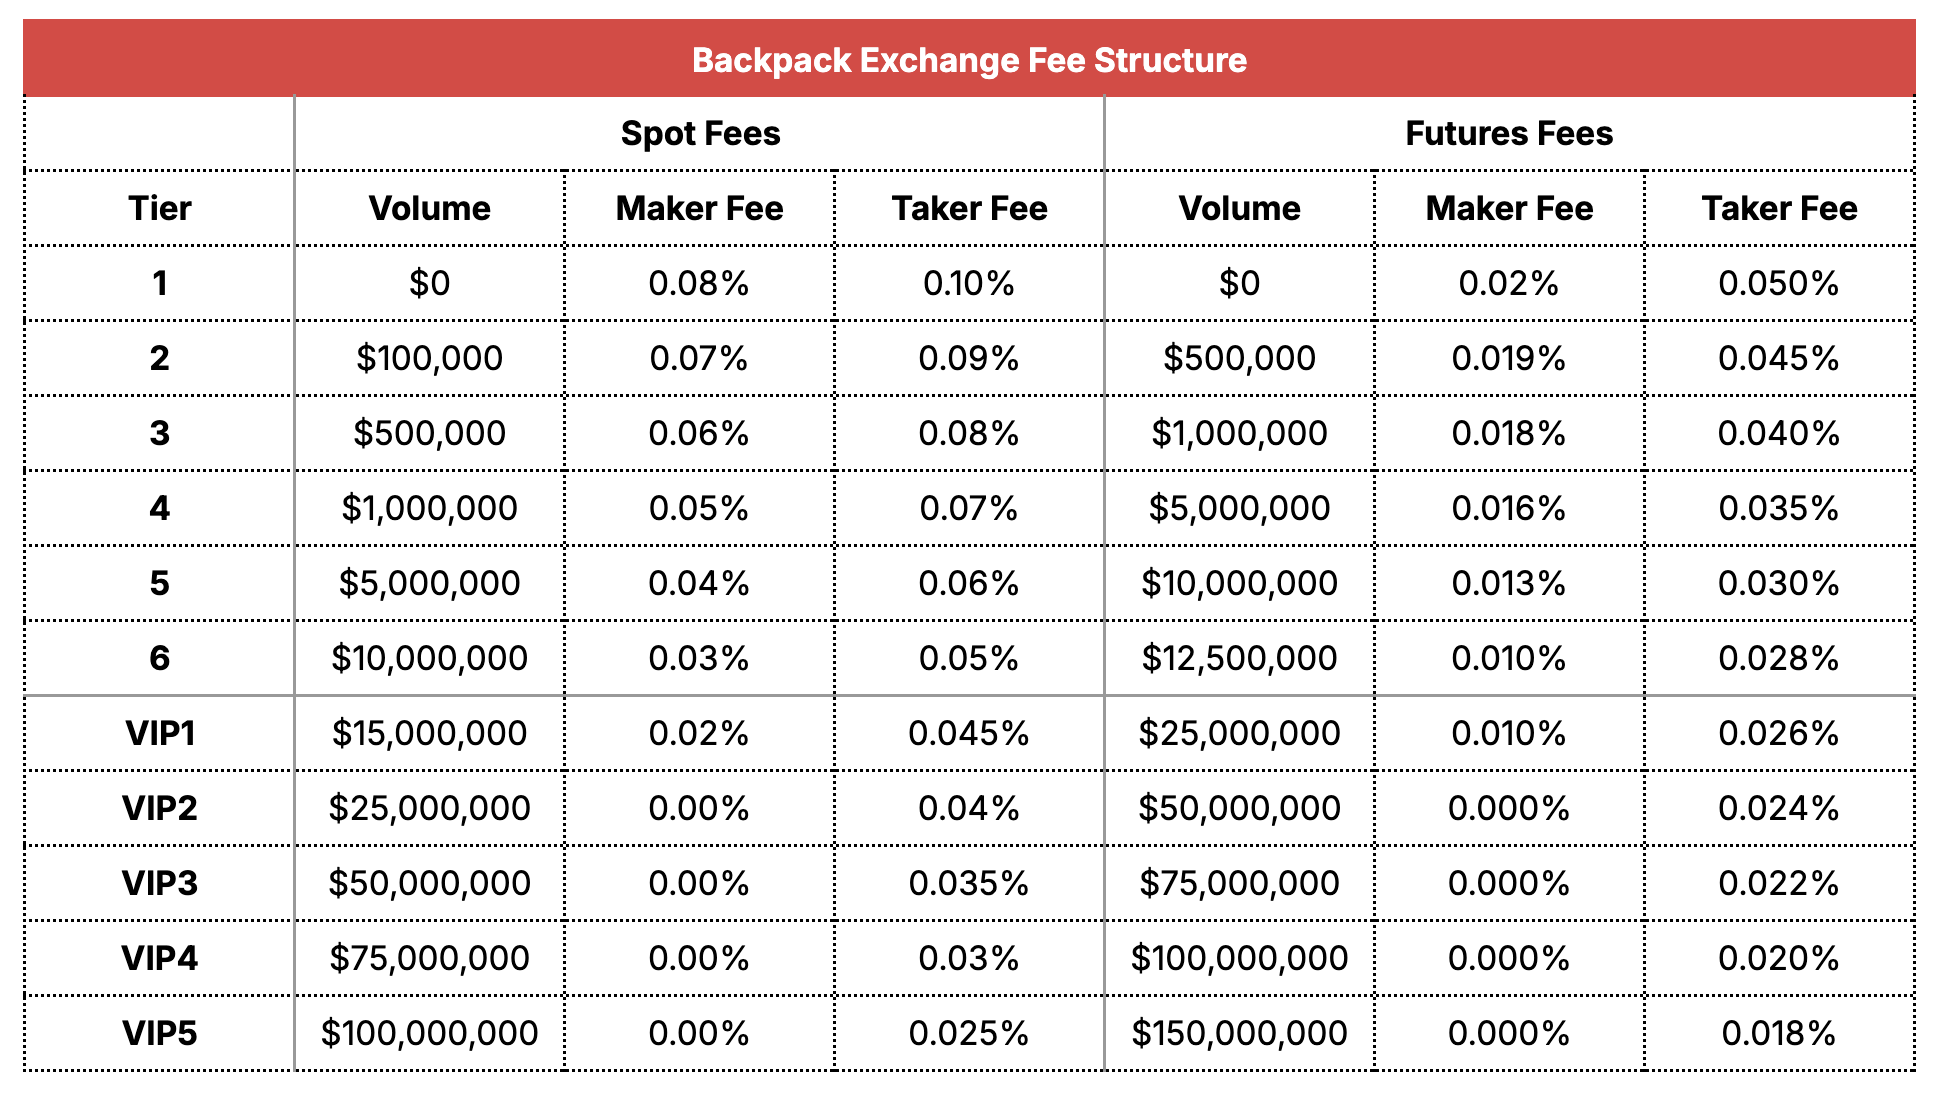
Task: Click the Spot Fees Volume column header
Action: 429,208
